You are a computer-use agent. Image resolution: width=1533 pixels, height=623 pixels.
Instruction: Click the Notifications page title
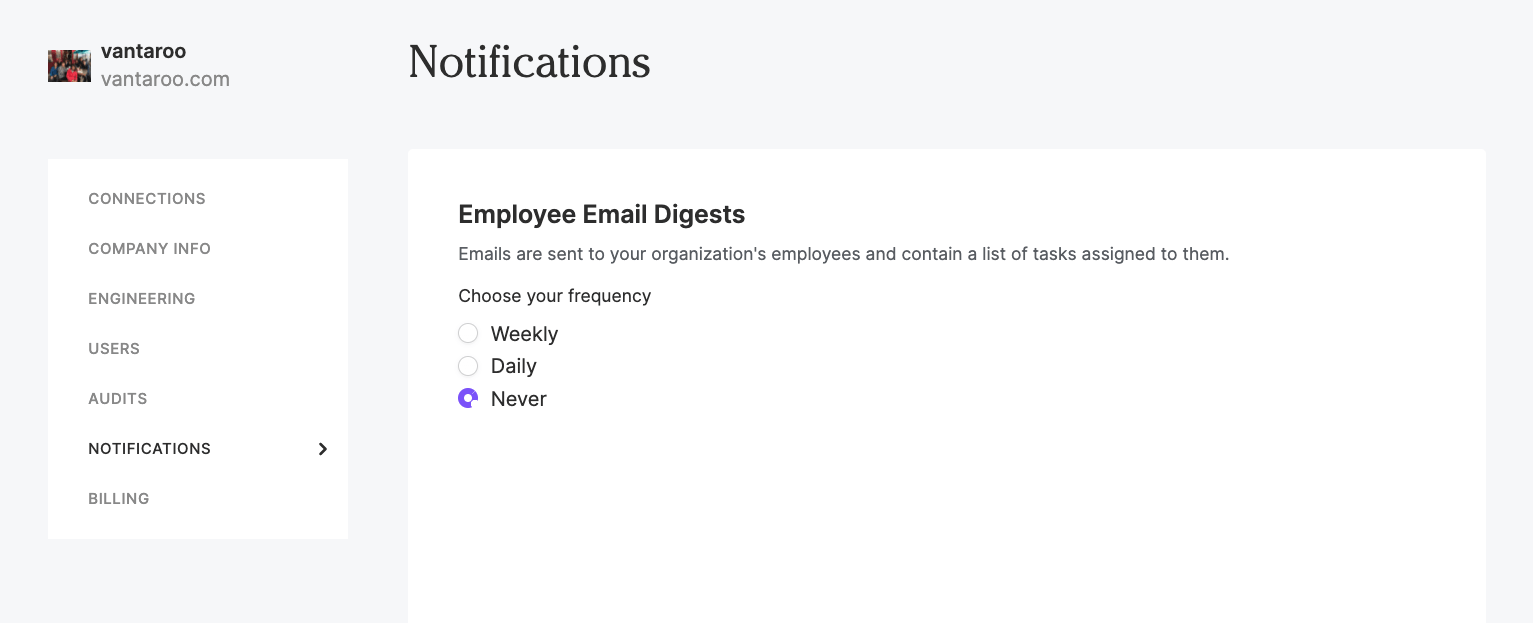pyautogui.click(x=529, y=62)
